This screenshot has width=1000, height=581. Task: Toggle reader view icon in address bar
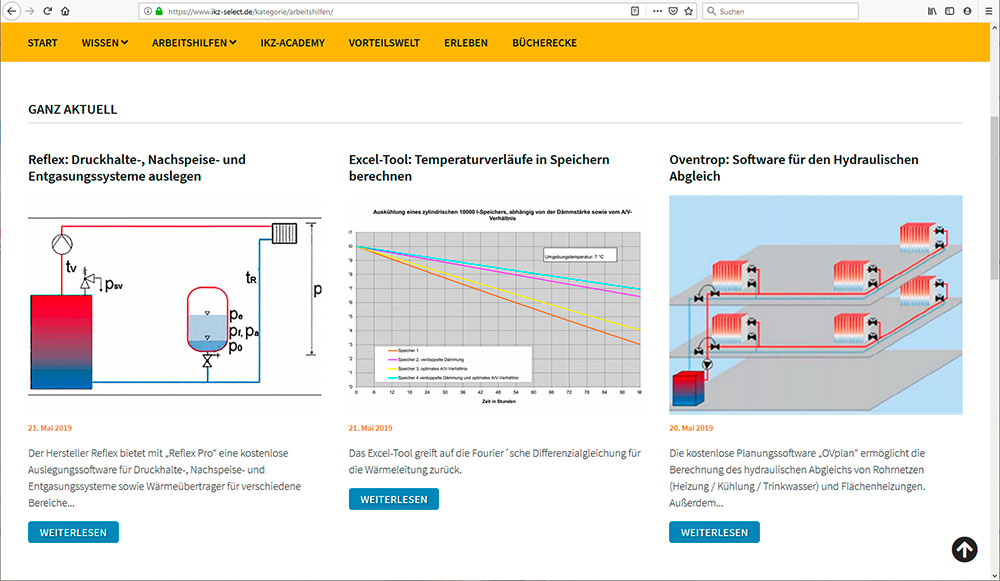635,11
